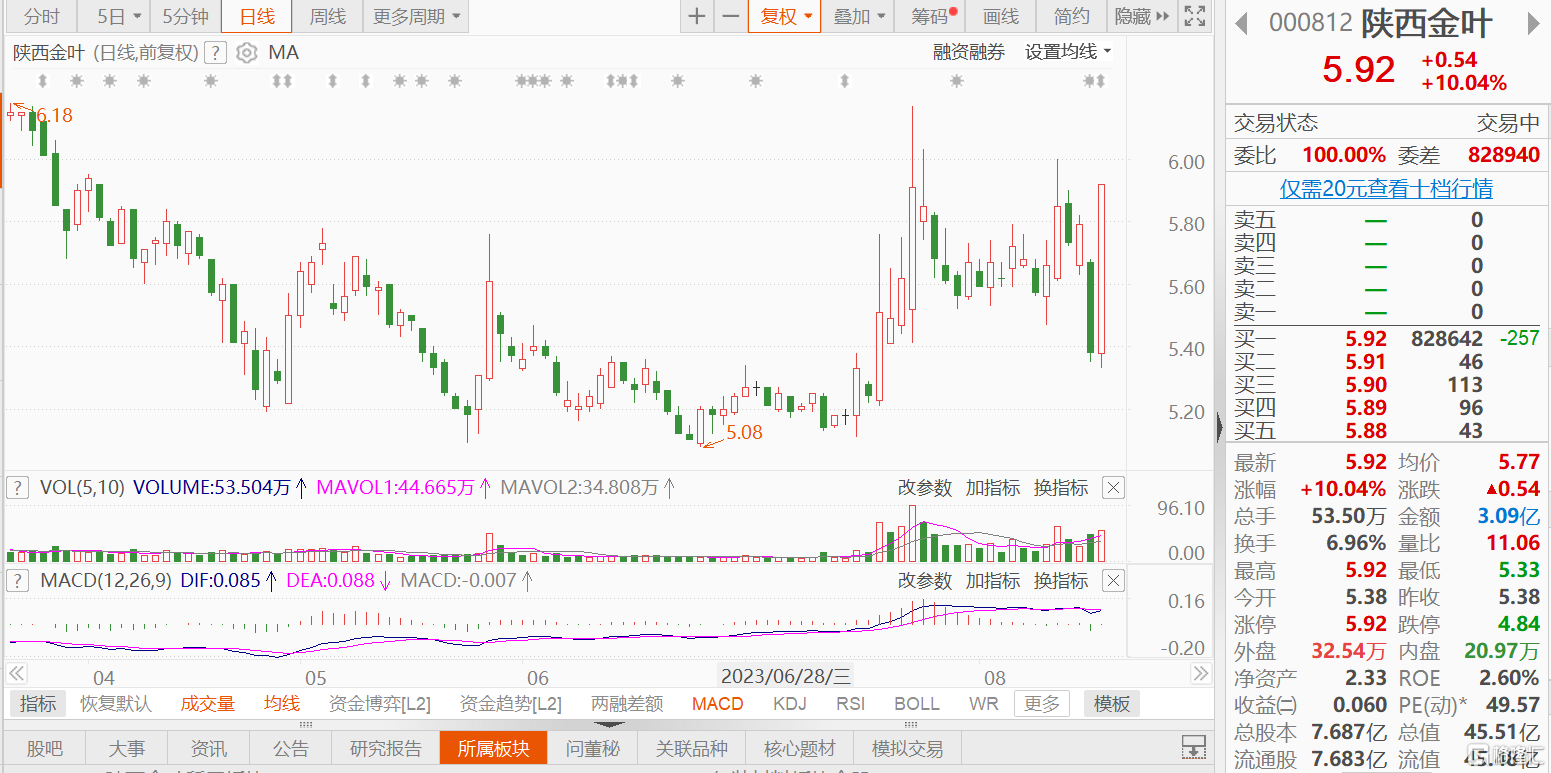This screenshot has height=773, width=1551.
Task: Jump to earliest chart data with double-left arrow
Action: [16, 675]
